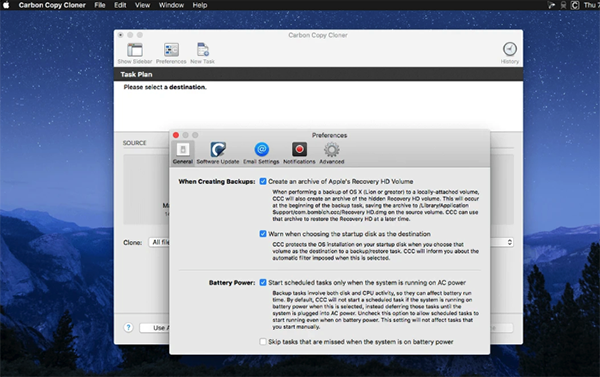Open the History clock icon

(510, 49)
